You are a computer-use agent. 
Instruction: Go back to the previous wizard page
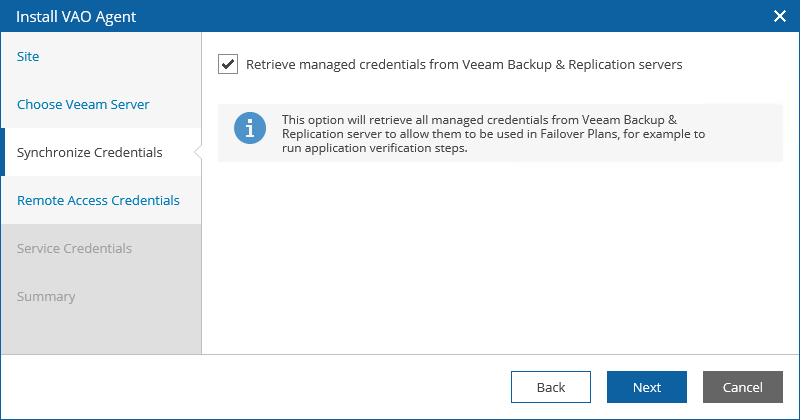[x=551, y=387]
